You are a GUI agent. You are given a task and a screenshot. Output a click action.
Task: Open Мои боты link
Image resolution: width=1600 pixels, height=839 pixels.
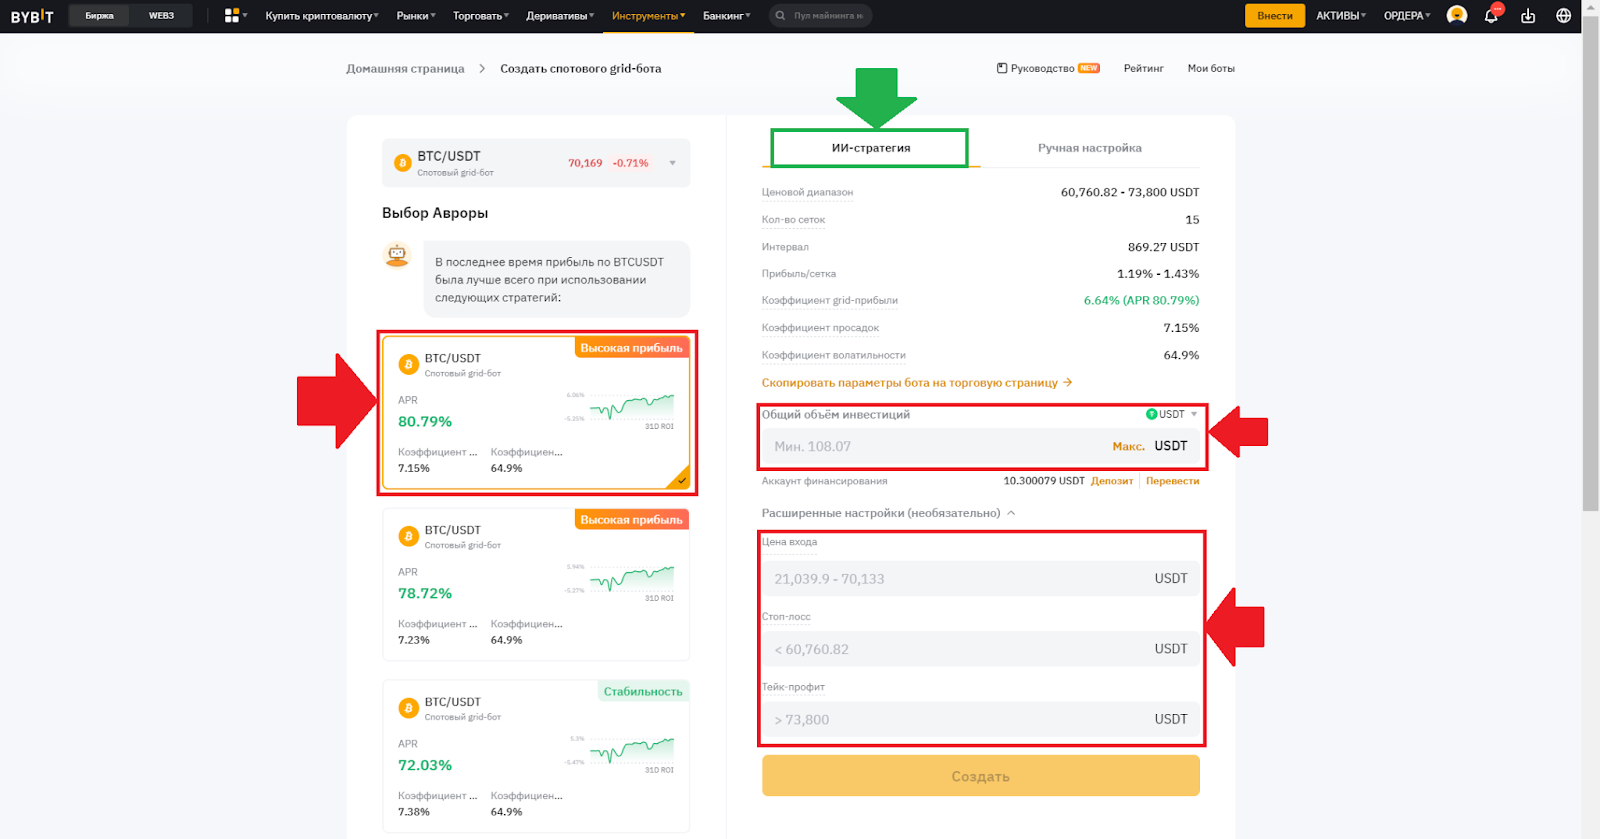(x=1211, y=68)
